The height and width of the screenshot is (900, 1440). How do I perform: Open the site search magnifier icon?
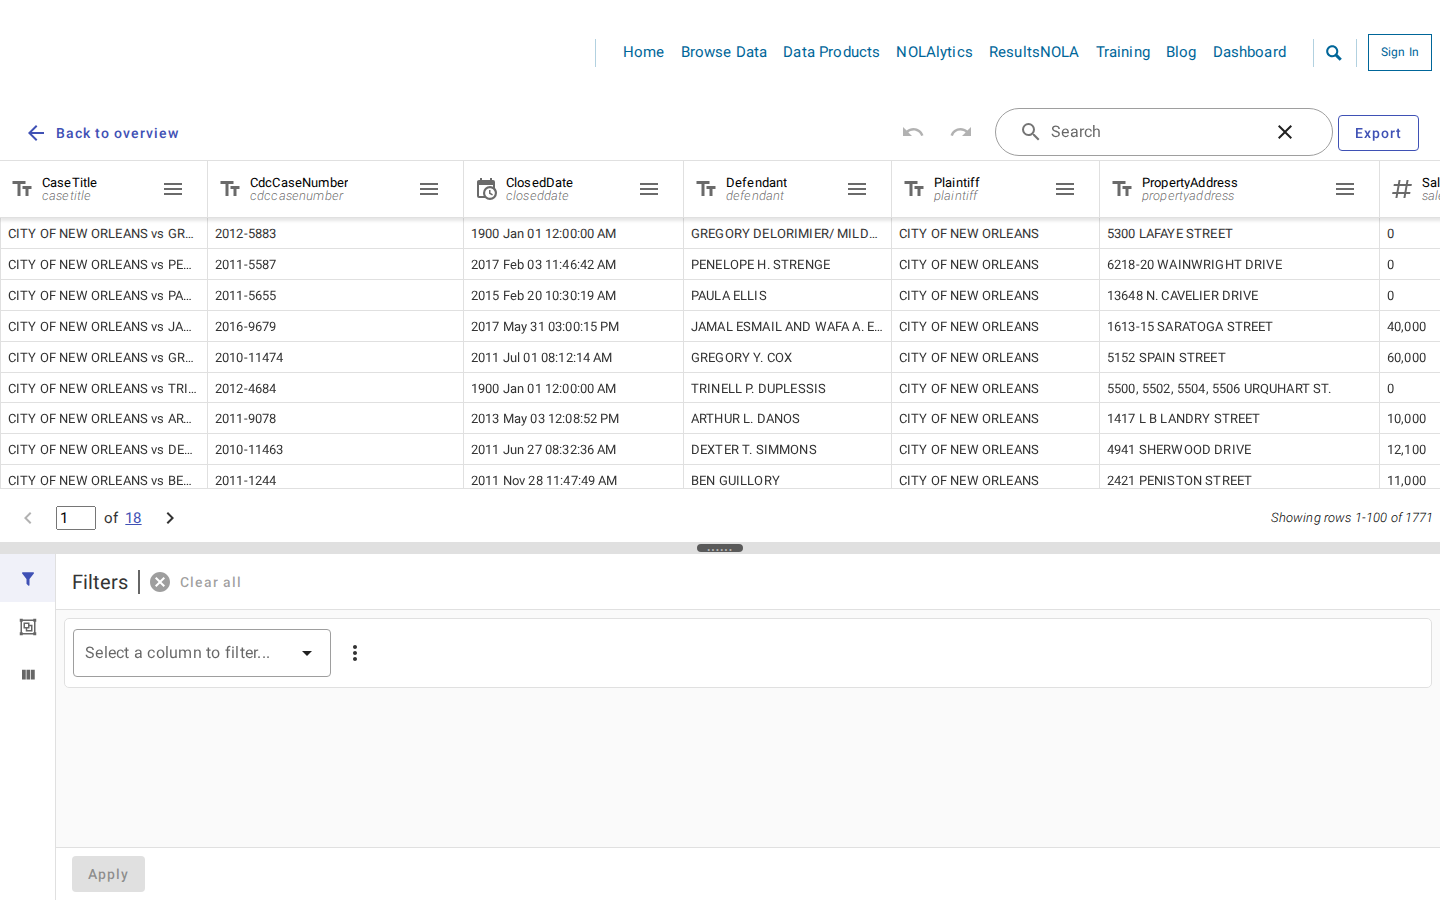(x=1334, y=53)
